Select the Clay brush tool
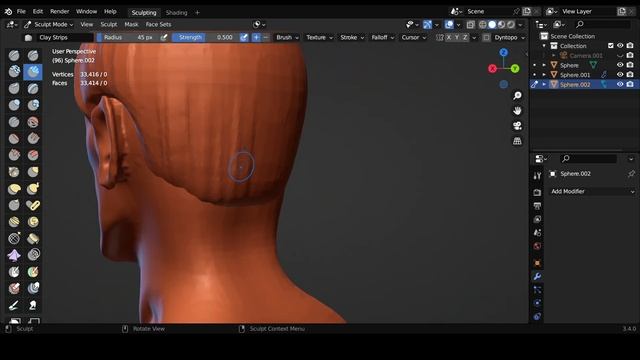The height and width of the screenshot is (360, 640). tap(14, 72)
